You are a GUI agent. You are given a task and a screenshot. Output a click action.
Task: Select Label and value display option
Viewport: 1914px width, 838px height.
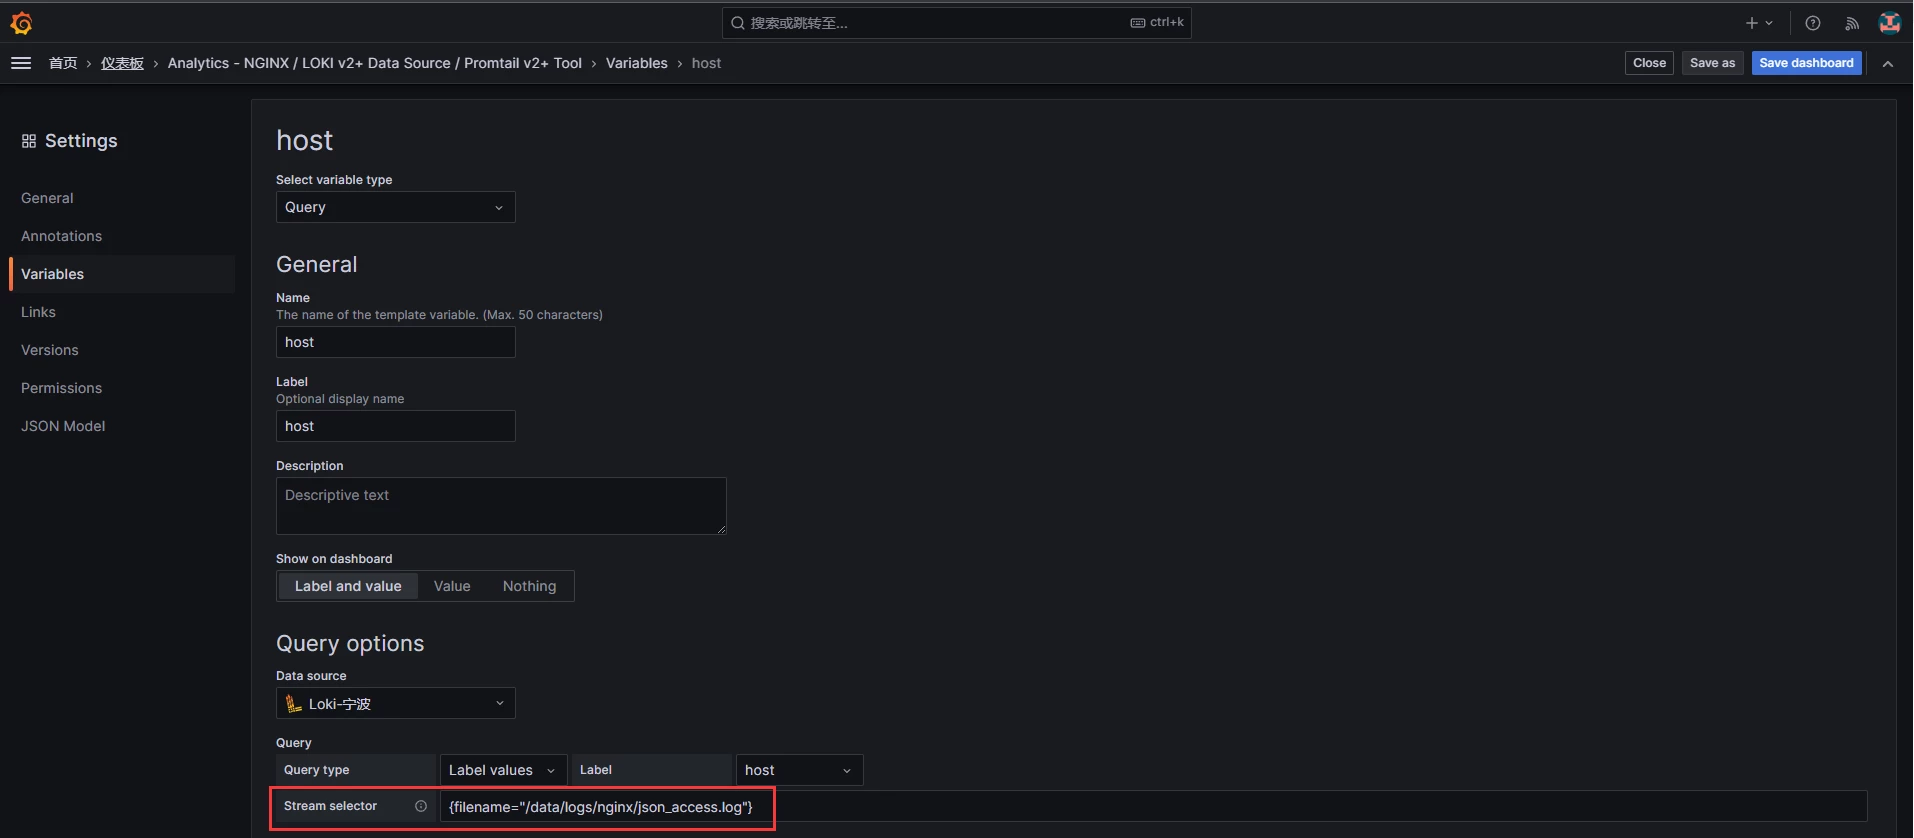coord(348,586)
